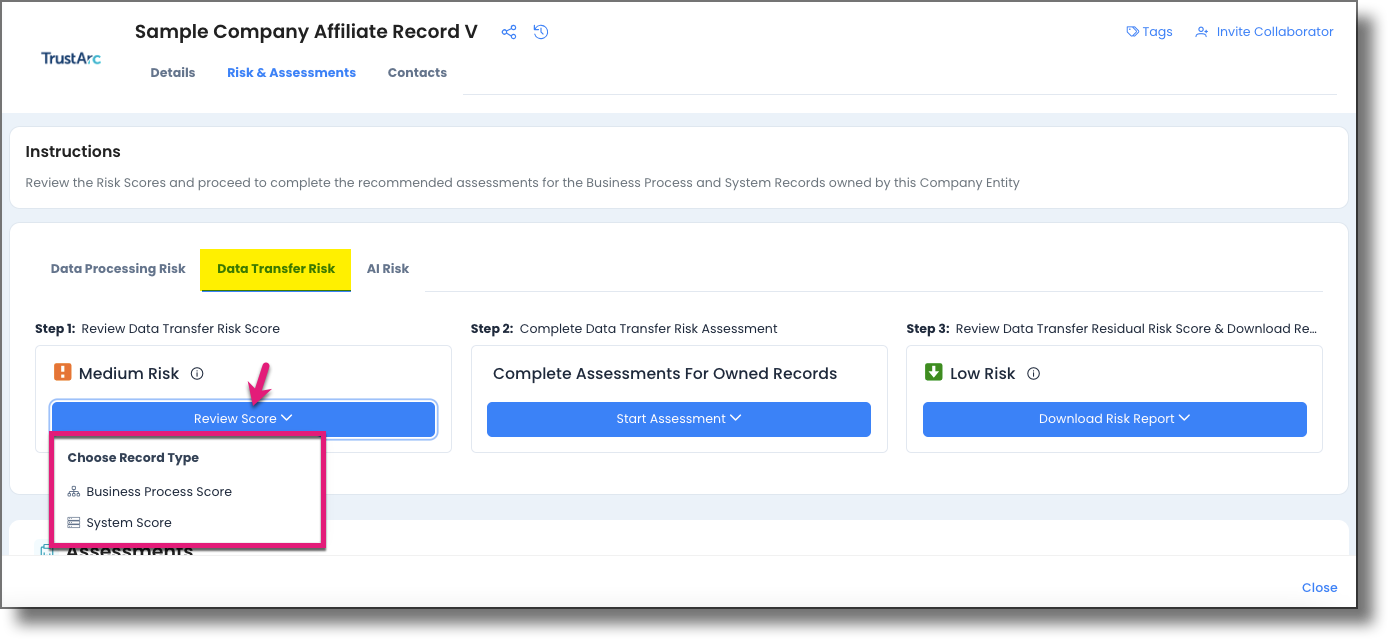The width and height of the screenshot is (1389, 640).
Task: Click the share icon beside record title
Action: [x=509, y=32]
